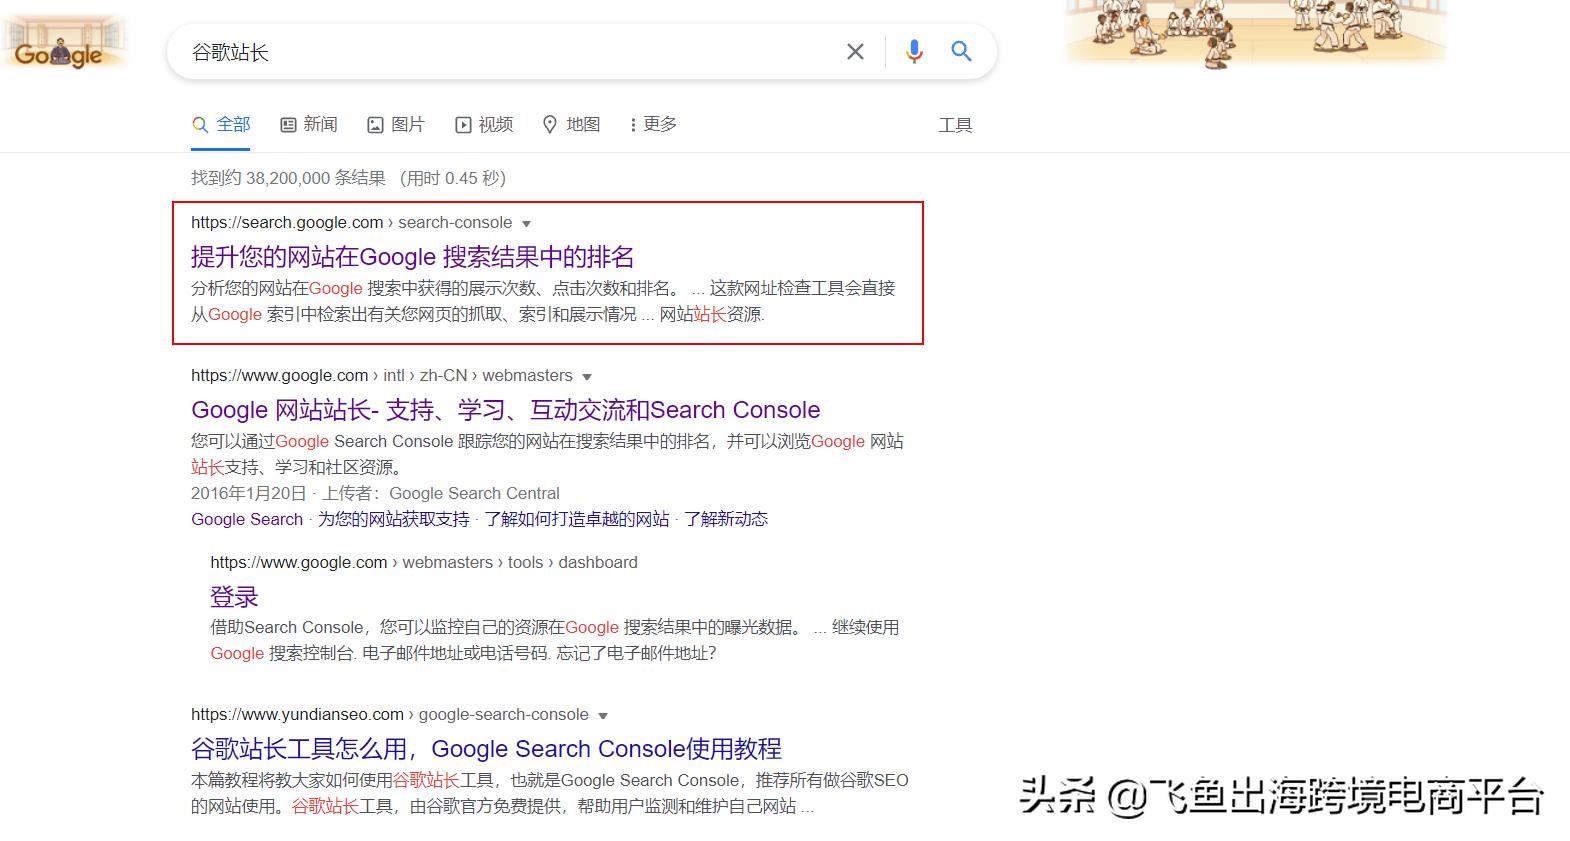Switch to the 图片 tab

[396, 124]
